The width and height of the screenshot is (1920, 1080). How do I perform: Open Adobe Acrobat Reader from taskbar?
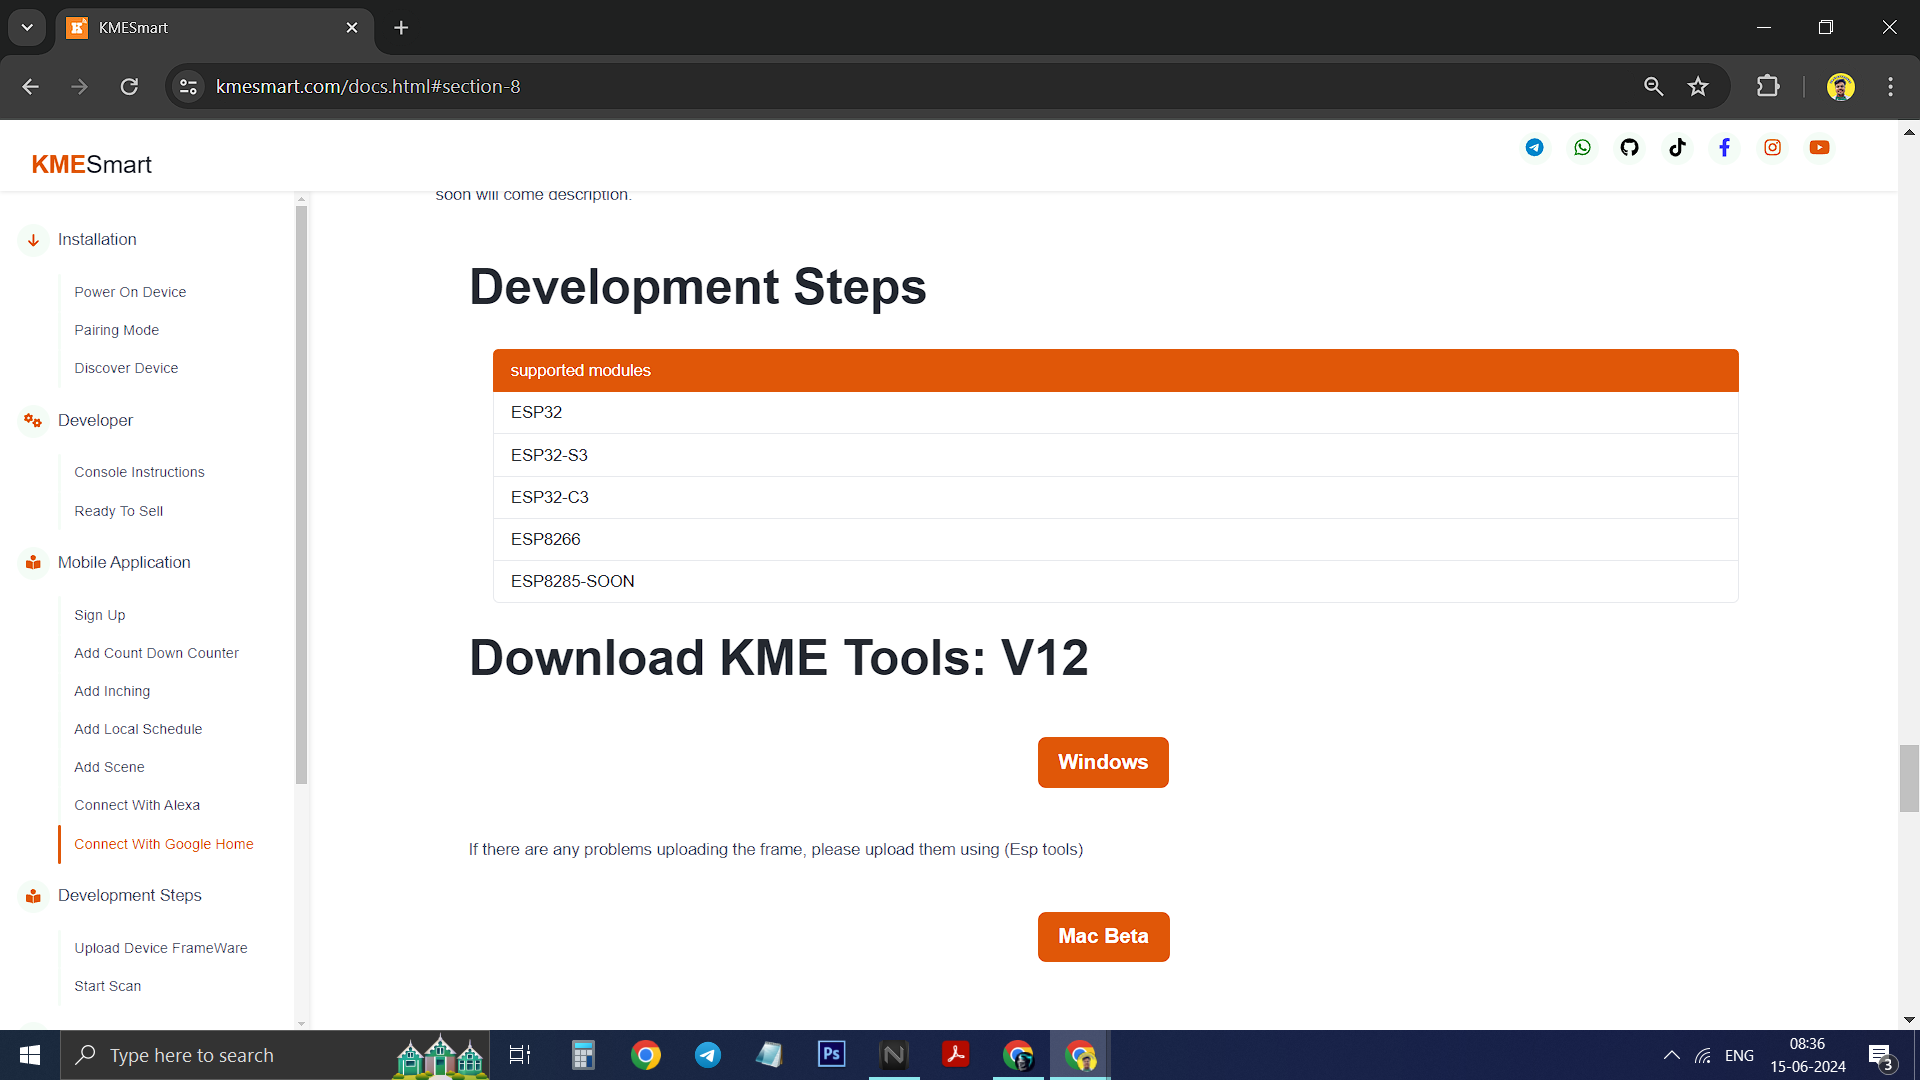tap(955, 1054)
